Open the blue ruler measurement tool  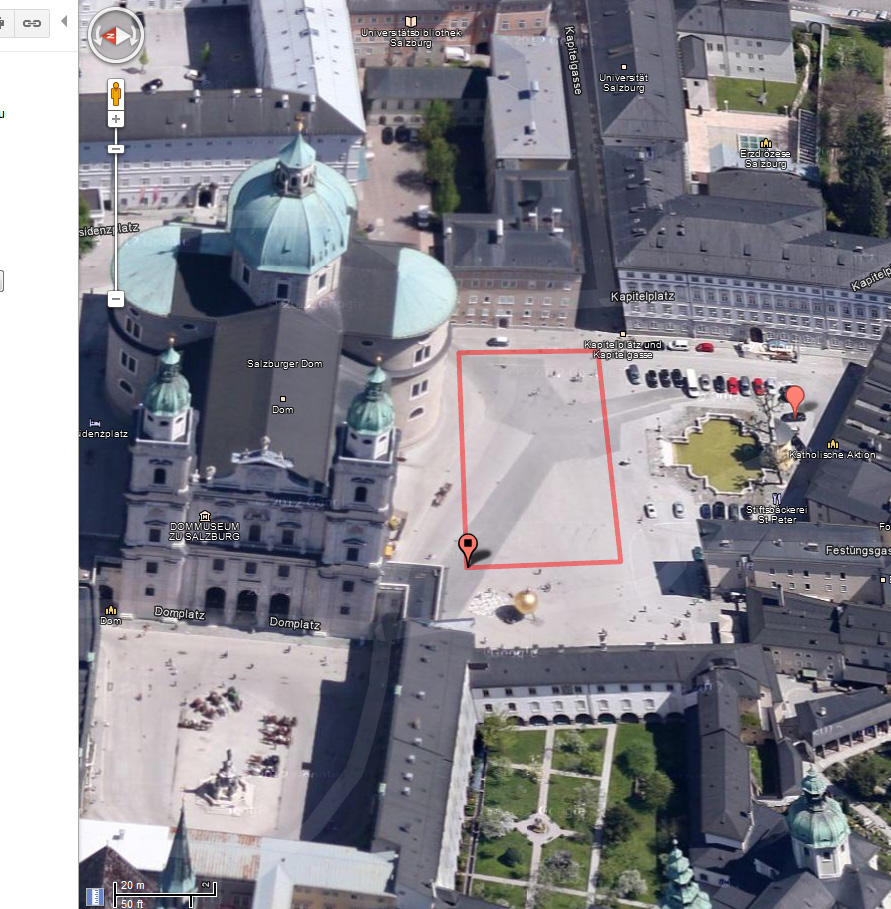pyautogui.click(x=95, y=895)
